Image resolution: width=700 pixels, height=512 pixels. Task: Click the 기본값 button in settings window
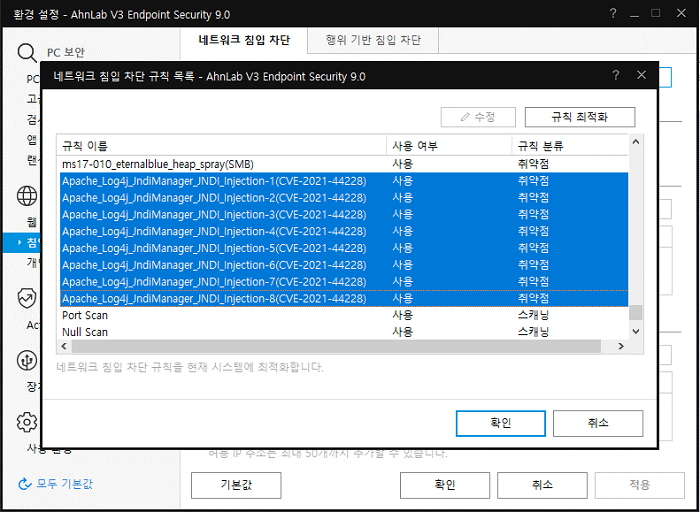[x=236, y=485]
